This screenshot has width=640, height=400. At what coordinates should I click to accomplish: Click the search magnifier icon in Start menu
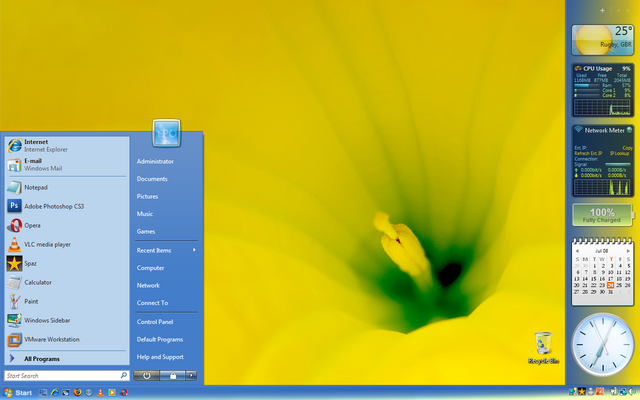coord(124,375)
